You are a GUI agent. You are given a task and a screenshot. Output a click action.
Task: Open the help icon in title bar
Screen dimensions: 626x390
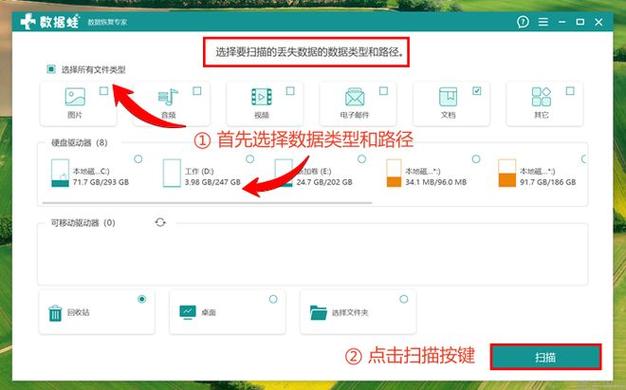[x=523, y=22]
